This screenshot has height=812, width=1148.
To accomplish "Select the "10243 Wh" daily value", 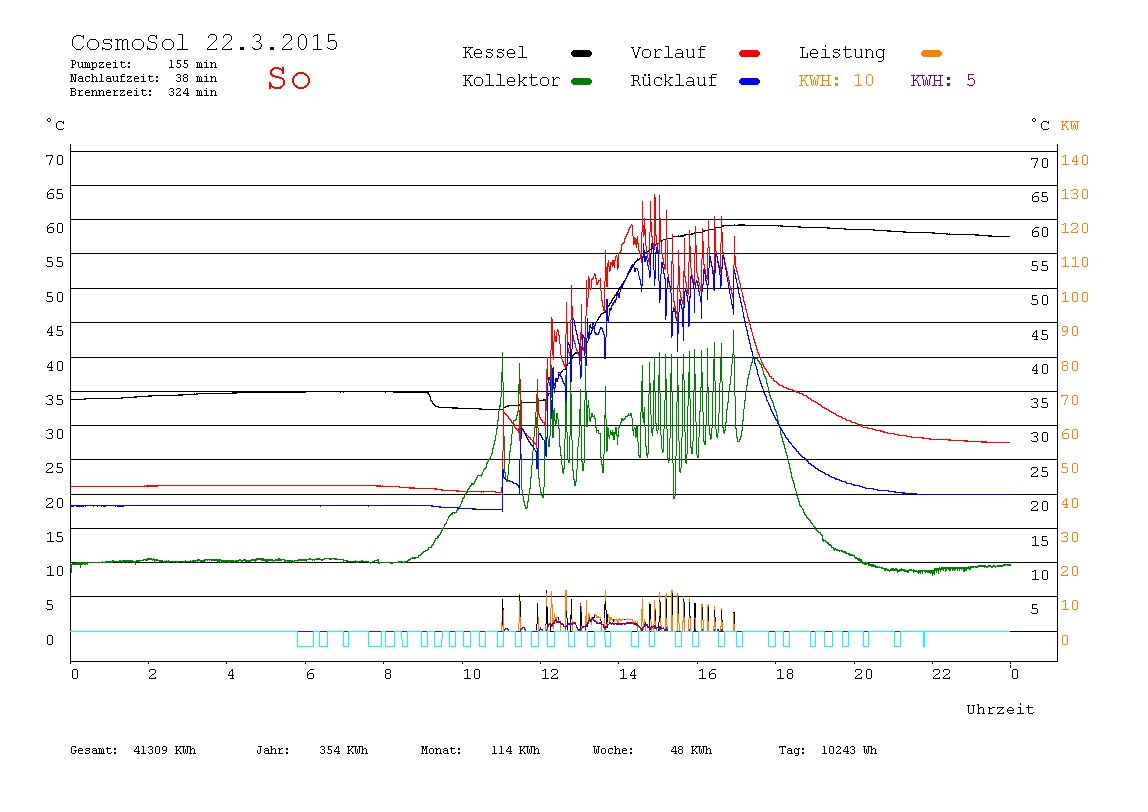I will pyautogui.click(x=849, y=750).
